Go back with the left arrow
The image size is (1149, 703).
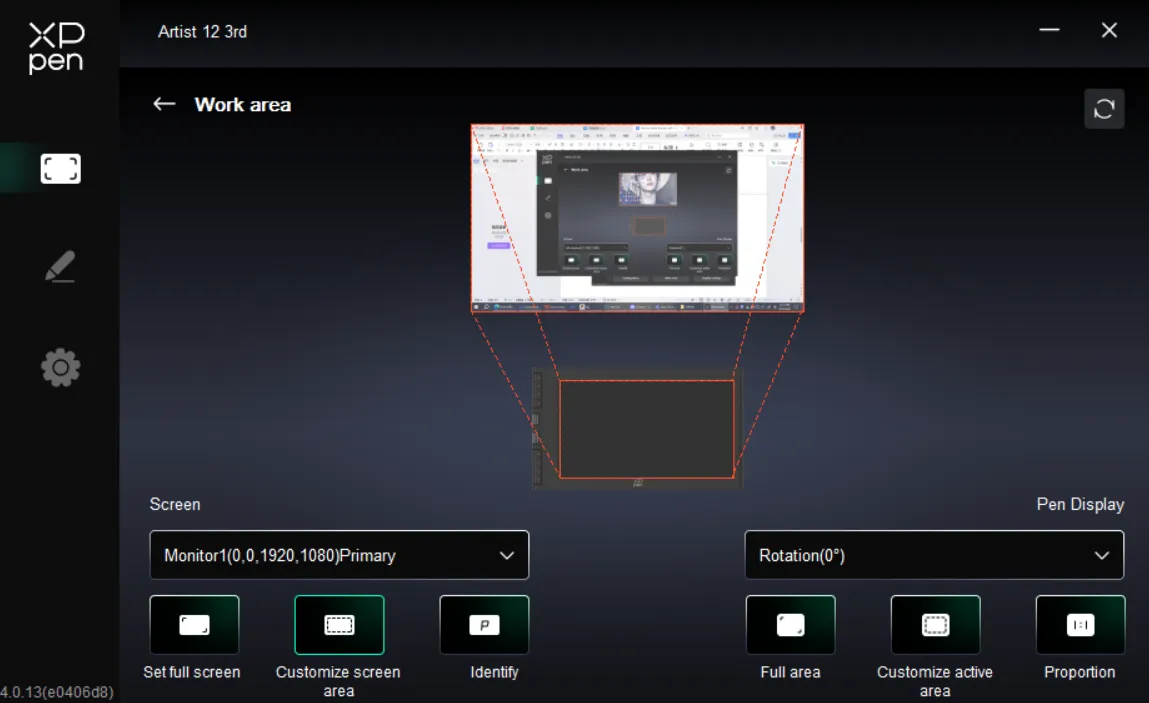pos(164,104)
